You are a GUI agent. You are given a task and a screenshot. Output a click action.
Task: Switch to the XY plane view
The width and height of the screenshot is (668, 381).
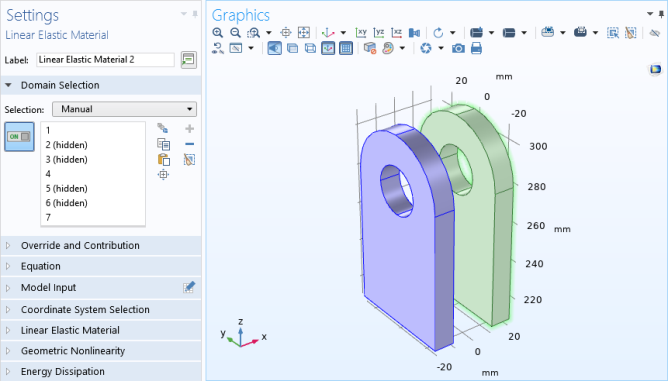(x=361, y=33)
